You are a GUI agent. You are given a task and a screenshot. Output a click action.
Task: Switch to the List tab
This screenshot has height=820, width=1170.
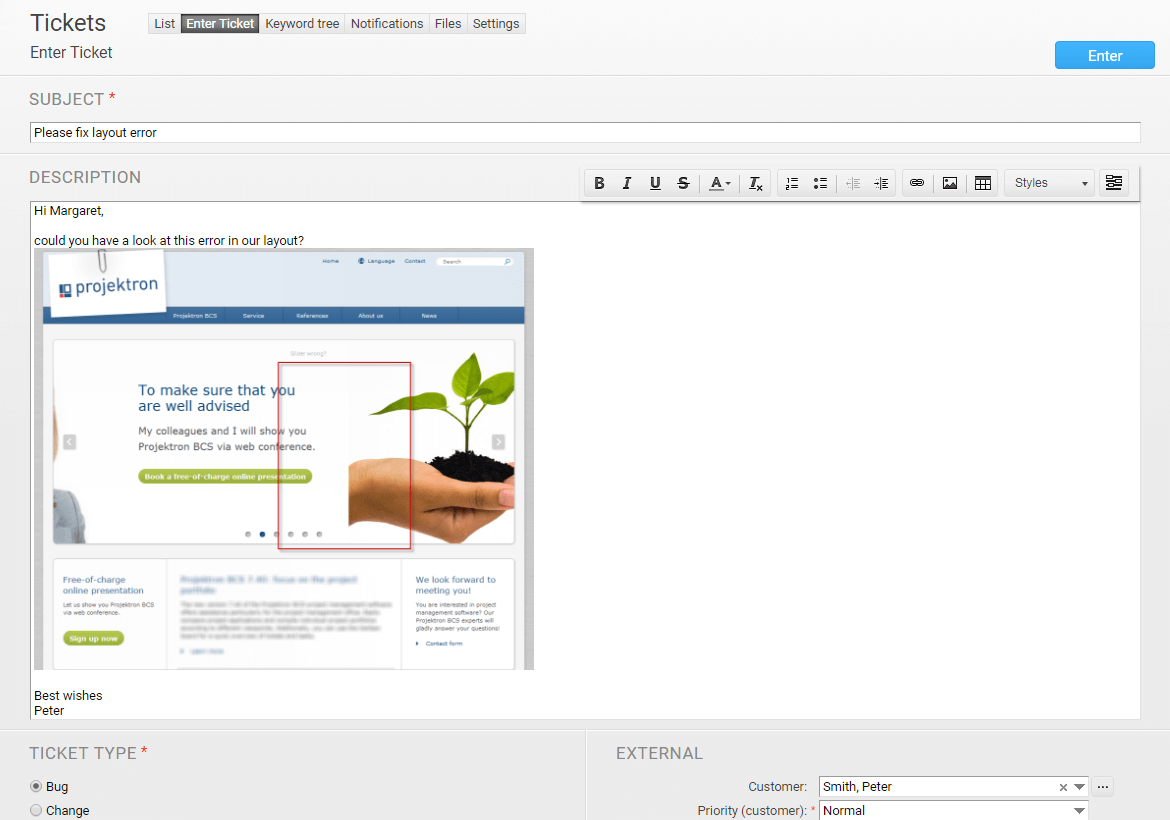click(x=164, y=24)
